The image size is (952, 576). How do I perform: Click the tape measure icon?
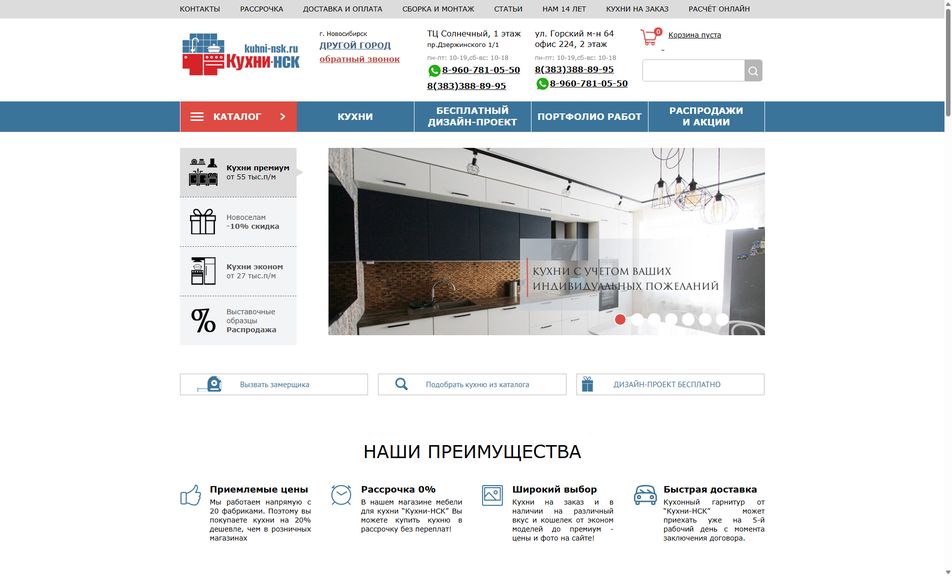point(210,384)
